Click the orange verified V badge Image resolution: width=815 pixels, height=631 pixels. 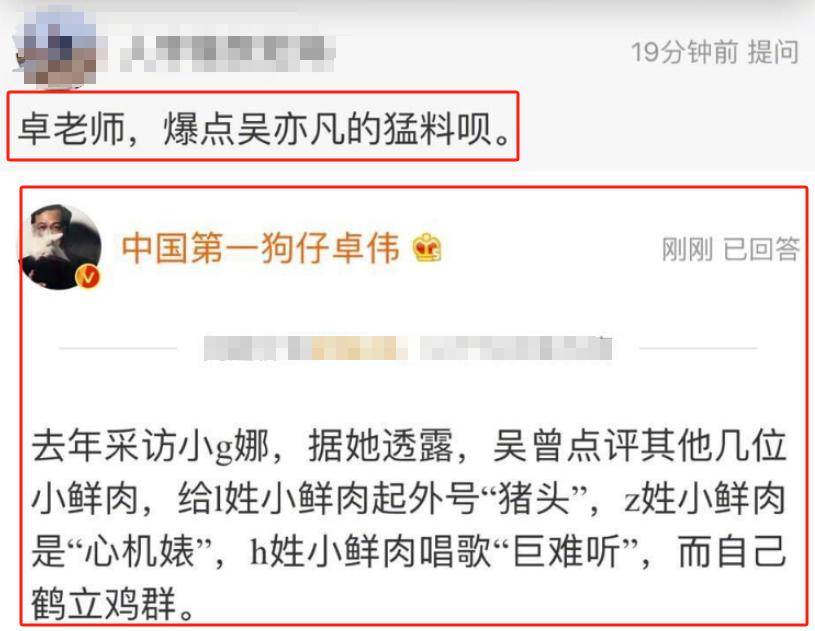tap(88, 277)
